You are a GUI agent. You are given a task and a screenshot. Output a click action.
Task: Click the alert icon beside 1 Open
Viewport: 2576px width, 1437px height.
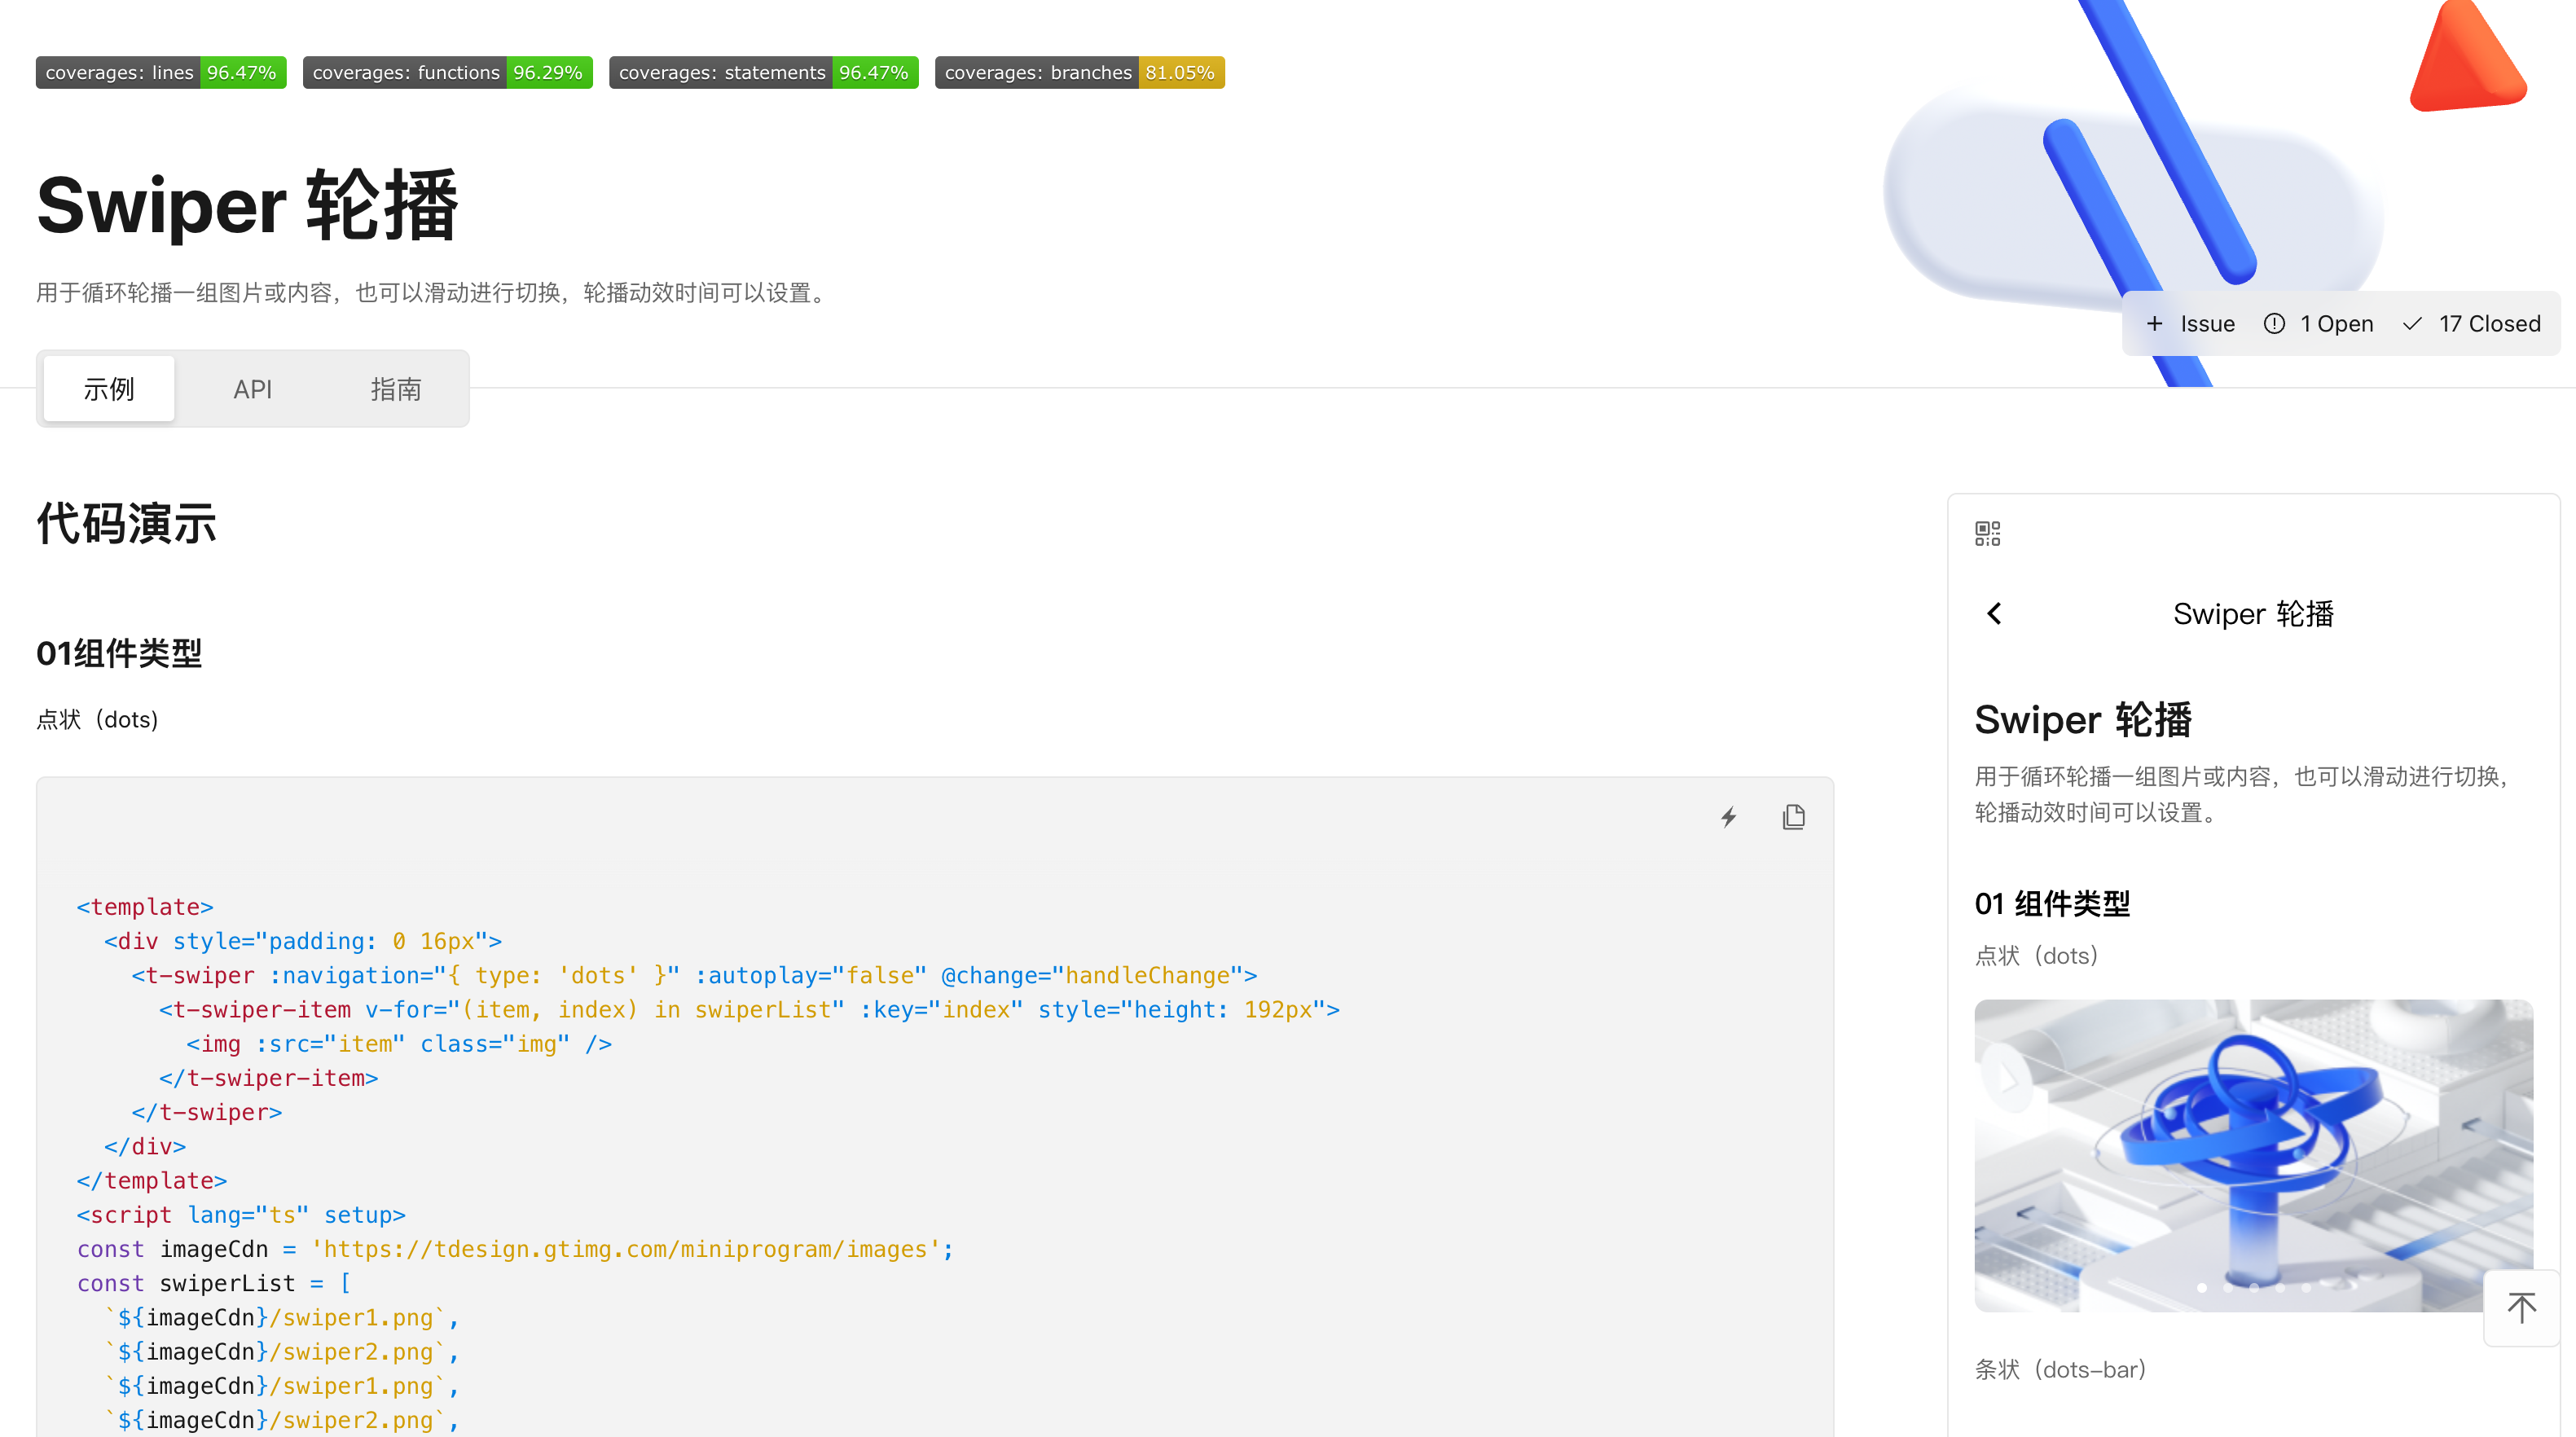click(x=2272, y=323)
